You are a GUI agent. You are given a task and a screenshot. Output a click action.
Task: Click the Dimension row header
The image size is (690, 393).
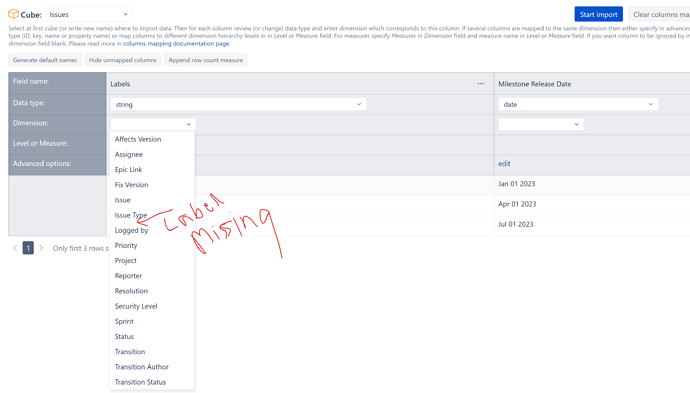pos(57,125)
